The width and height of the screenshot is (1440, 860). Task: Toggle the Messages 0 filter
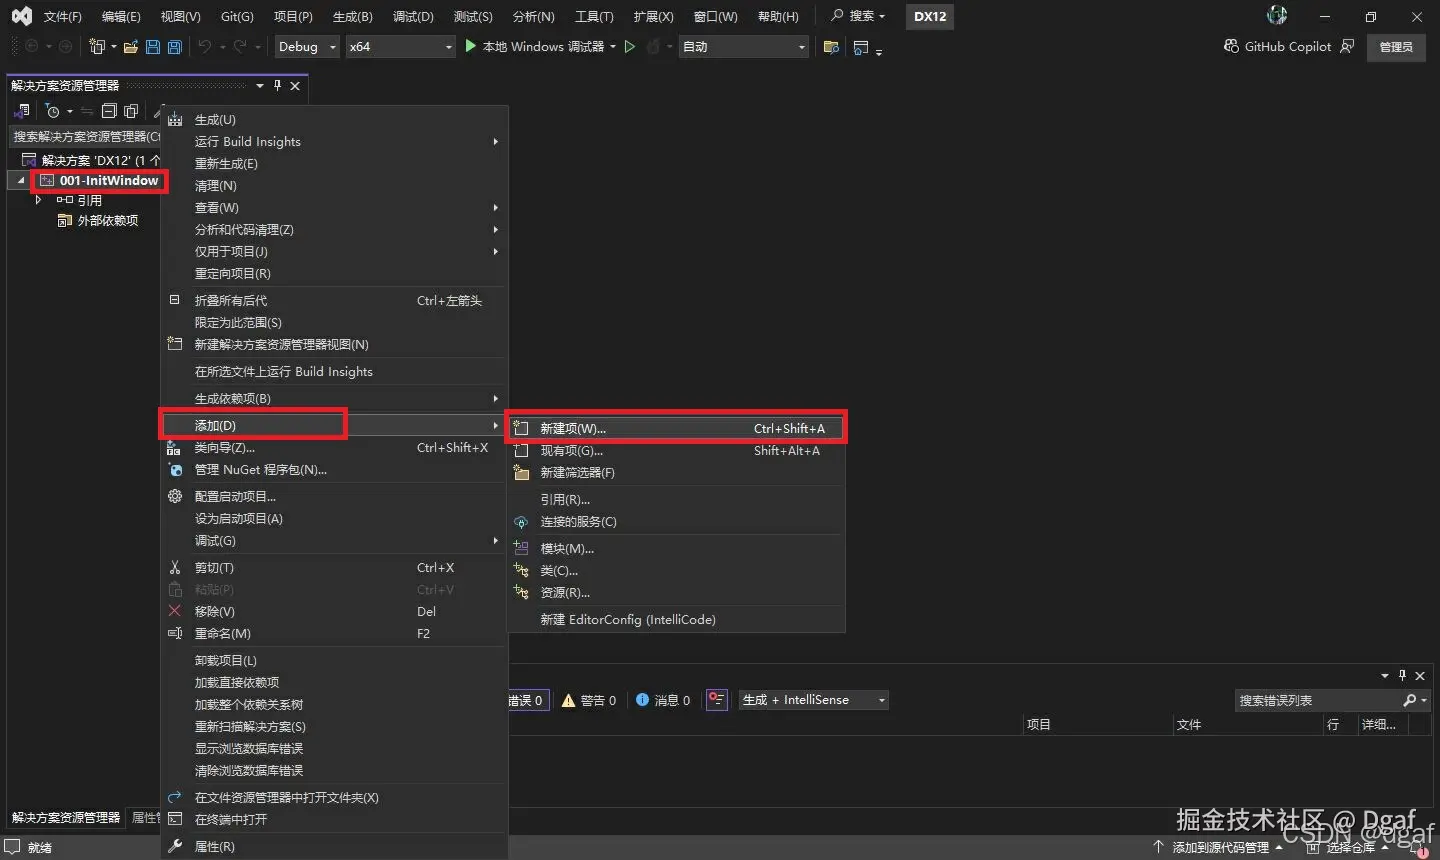(663, 700)
